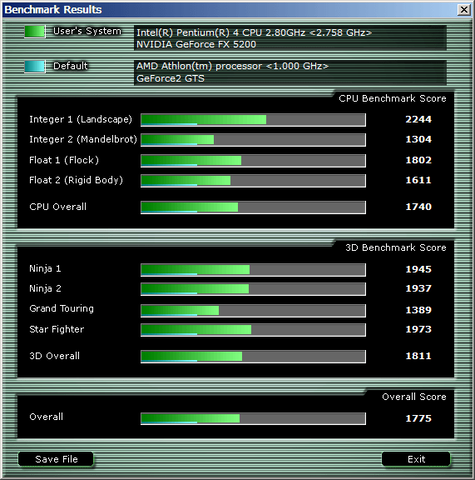Click the Overall score progress bar
The height and width of the screenshot is (480, 475).
(x=253, y=419)
